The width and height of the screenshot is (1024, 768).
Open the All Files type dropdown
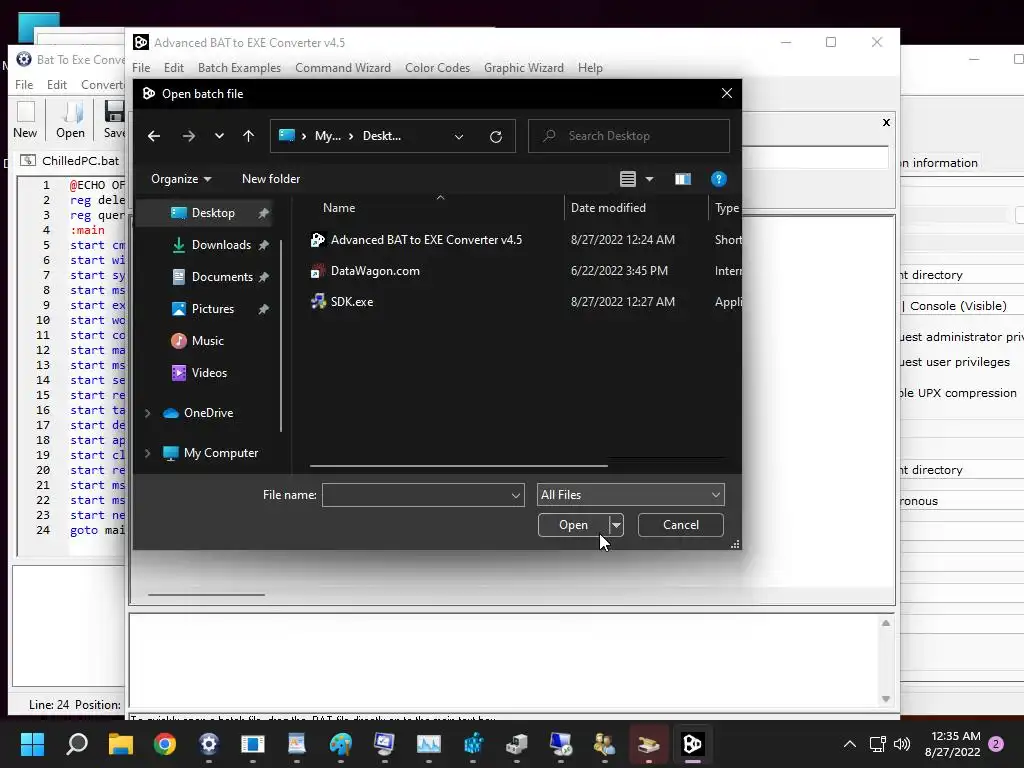630,495
